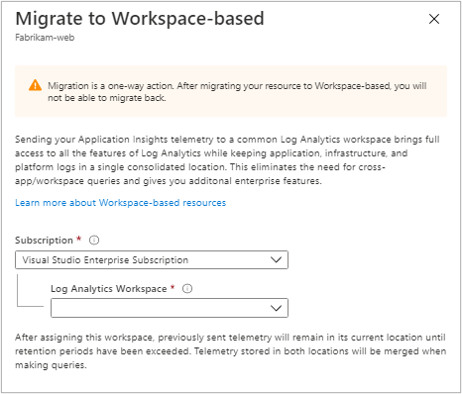The height and width of the screenshot is (394, 462).
Task: Show the Log Analytics Workspace info icon
Action: click(x=187, y=288)
